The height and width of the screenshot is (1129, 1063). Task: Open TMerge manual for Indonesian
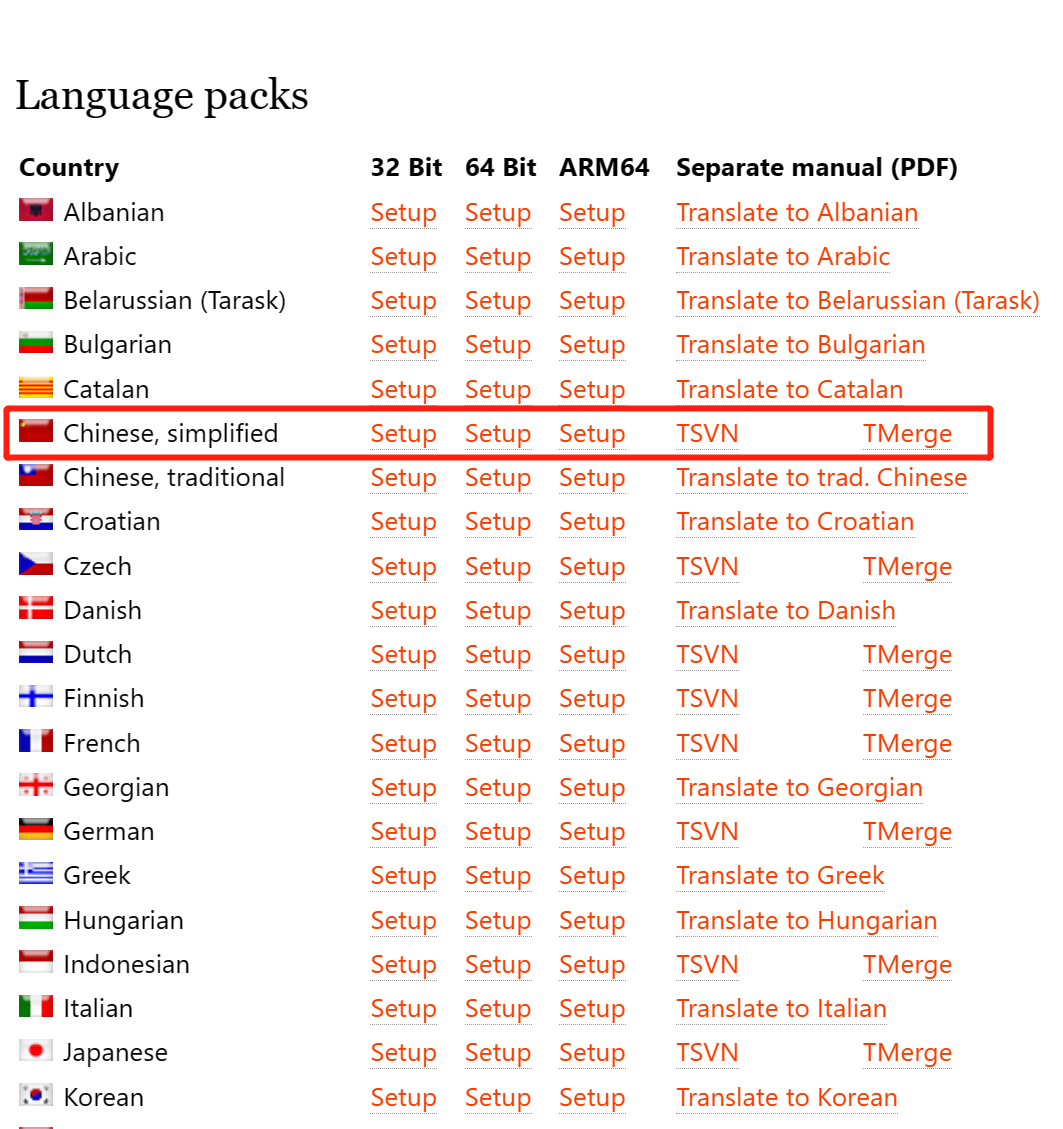pos(907,965)
